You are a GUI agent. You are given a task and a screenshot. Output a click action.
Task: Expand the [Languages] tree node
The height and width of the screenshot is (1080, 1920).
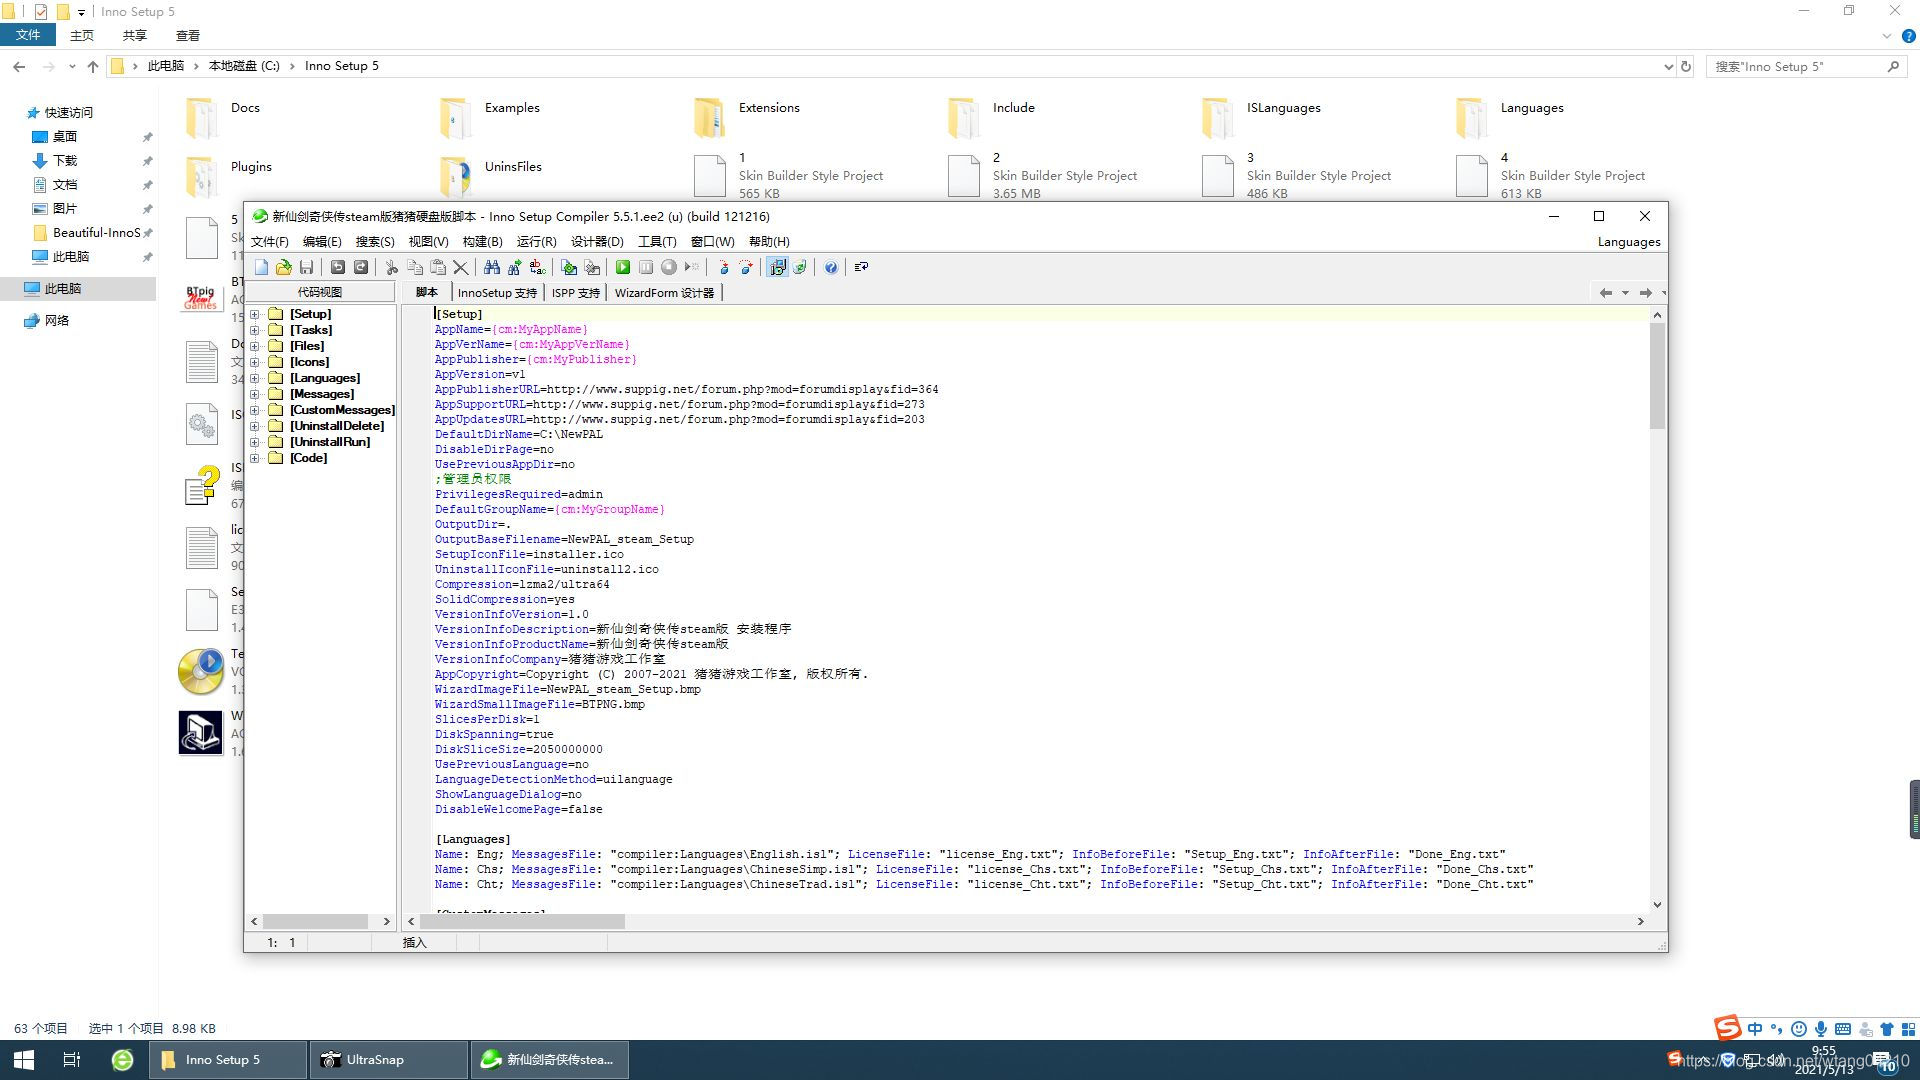[255, 378]
